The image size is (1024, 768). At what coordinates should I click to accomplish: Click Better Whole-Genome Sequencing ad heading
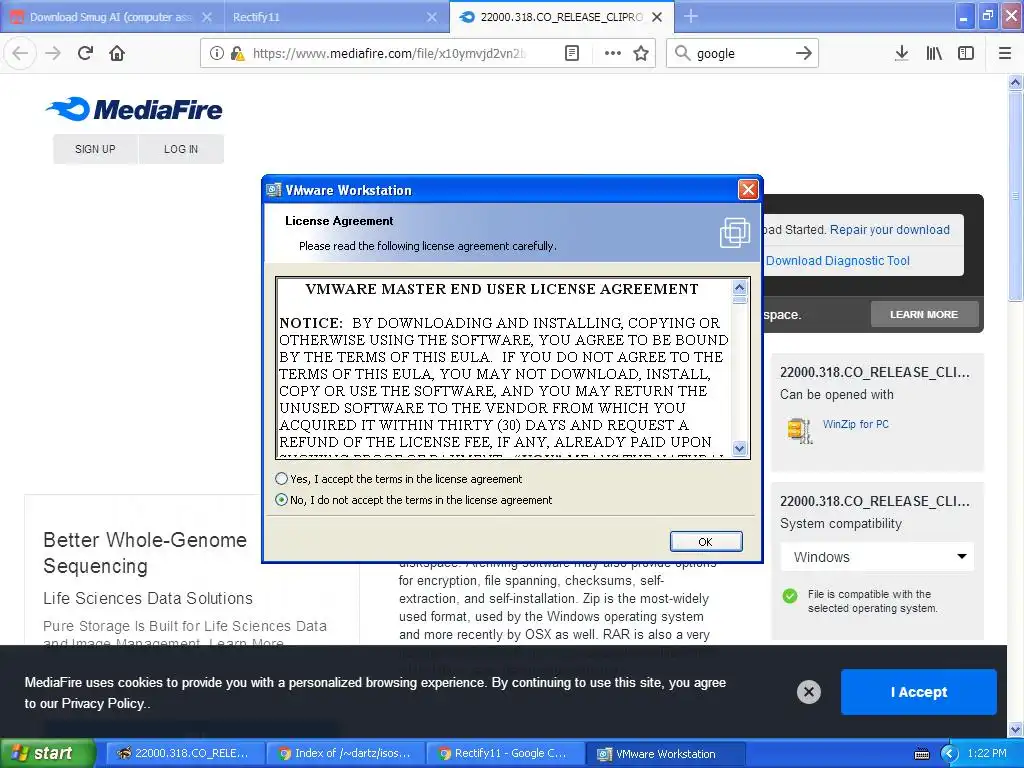(145, 552)
